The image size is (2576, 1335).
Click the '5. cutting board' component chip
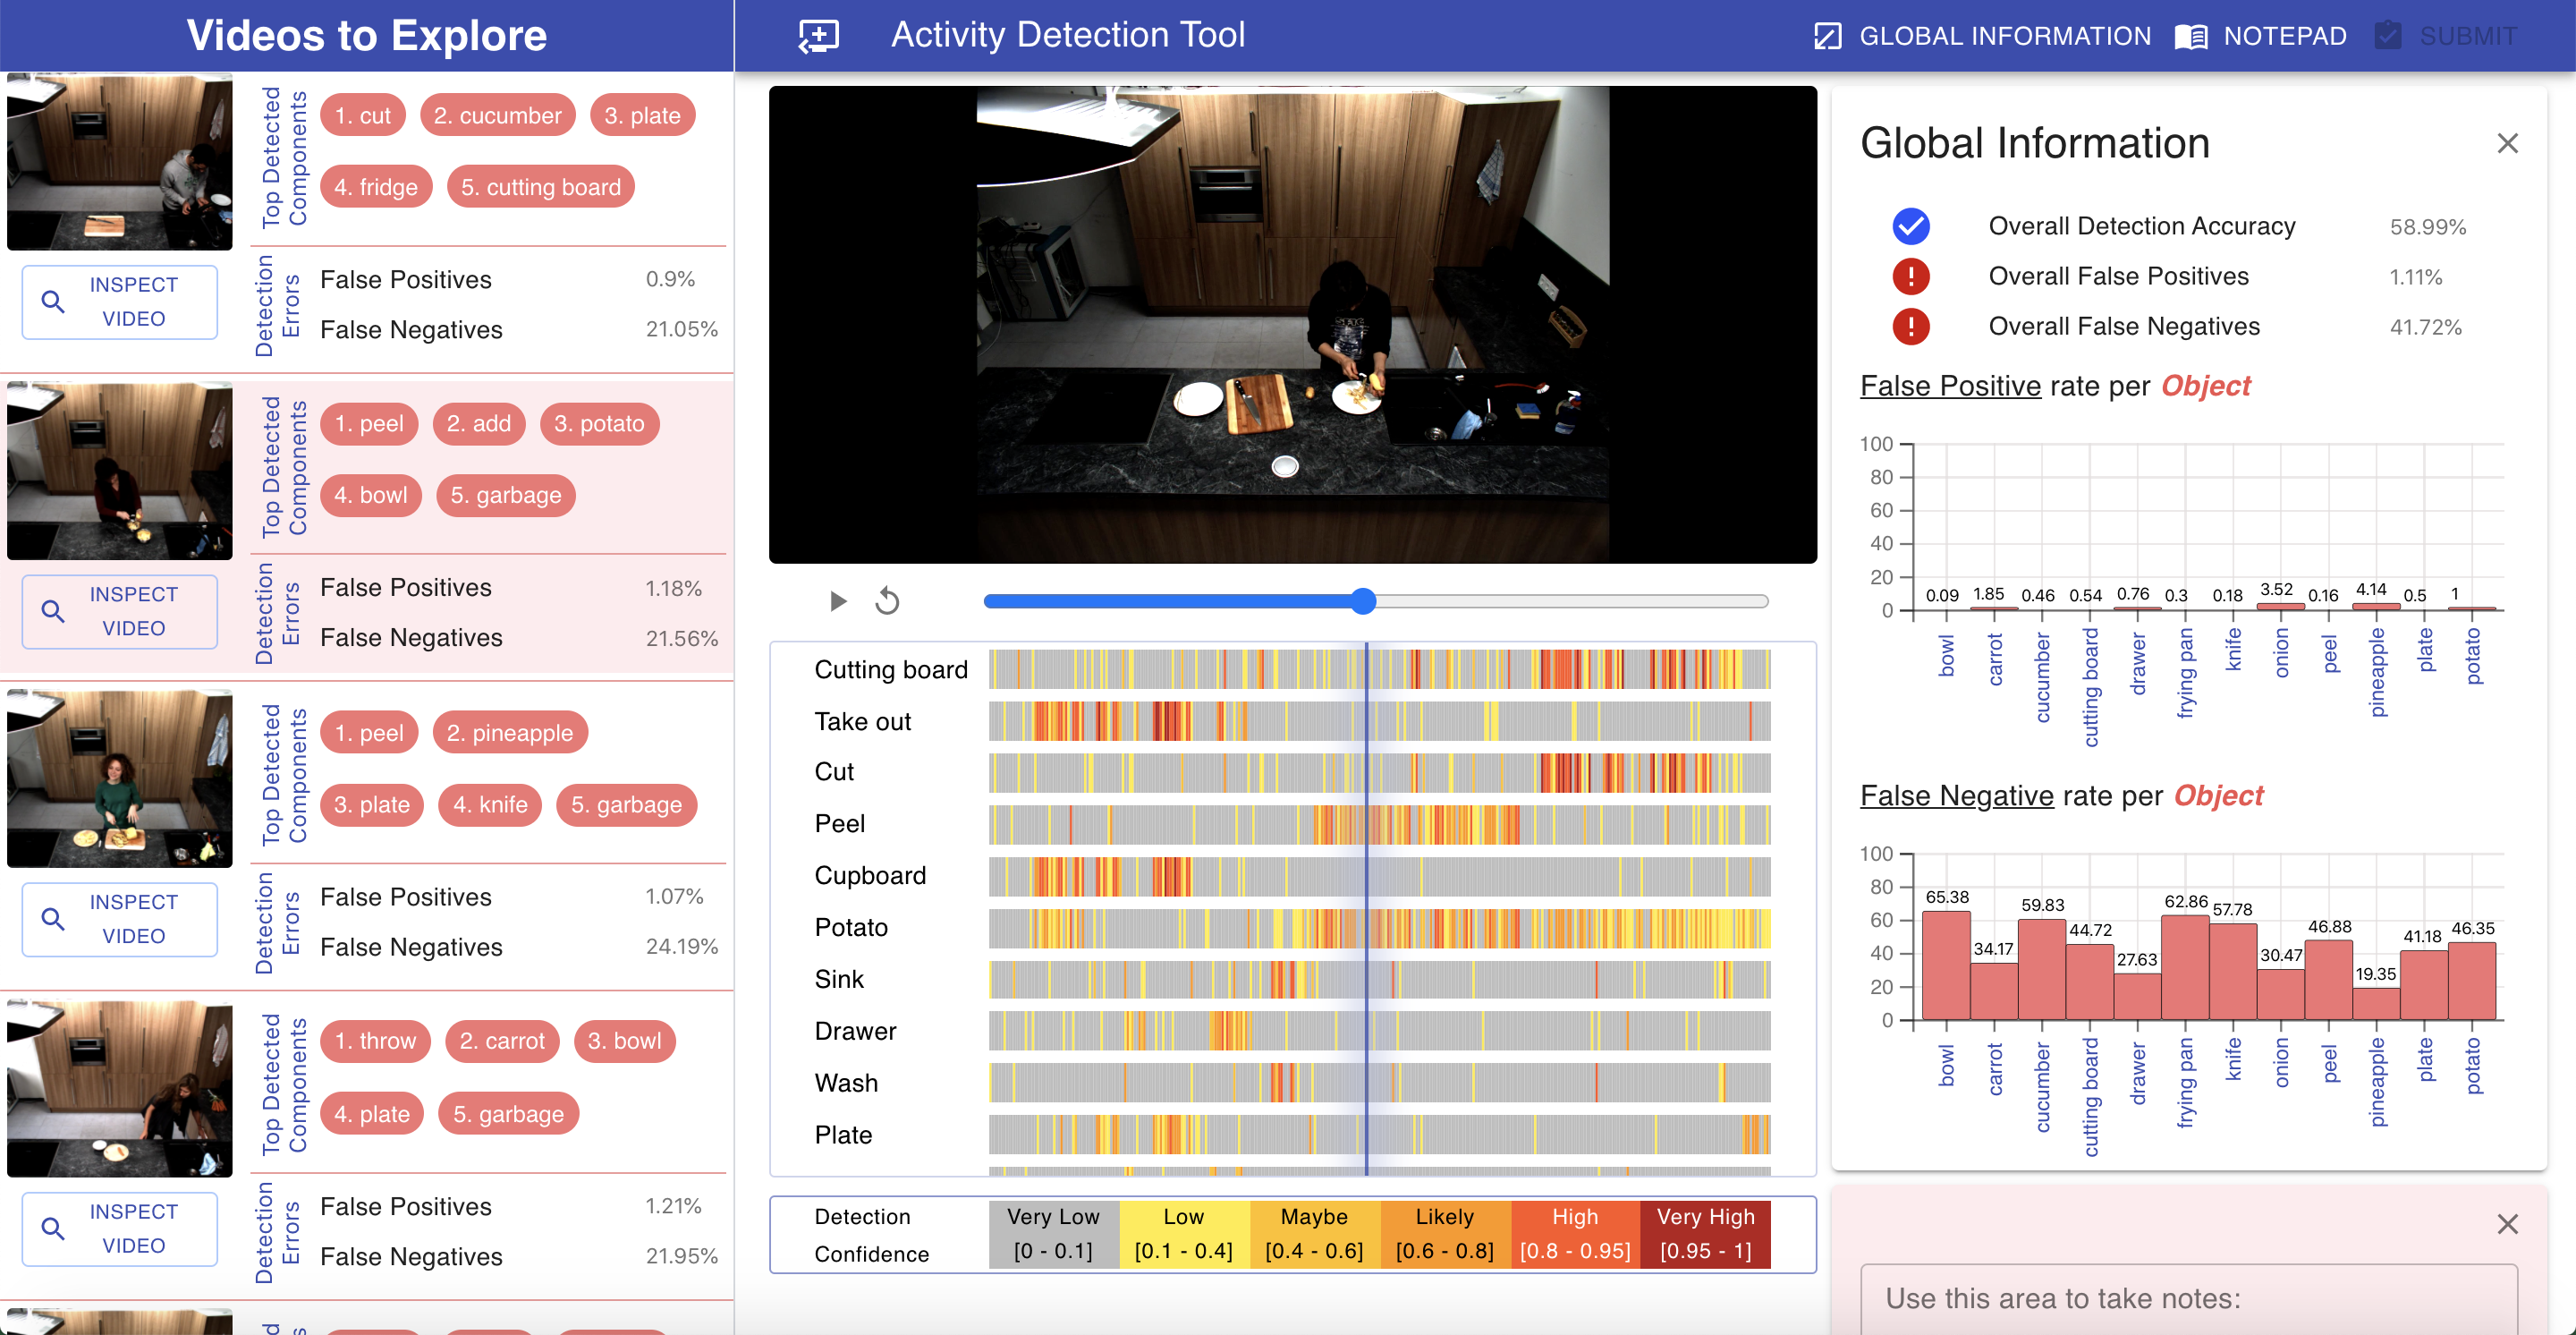tap(540, 186)
